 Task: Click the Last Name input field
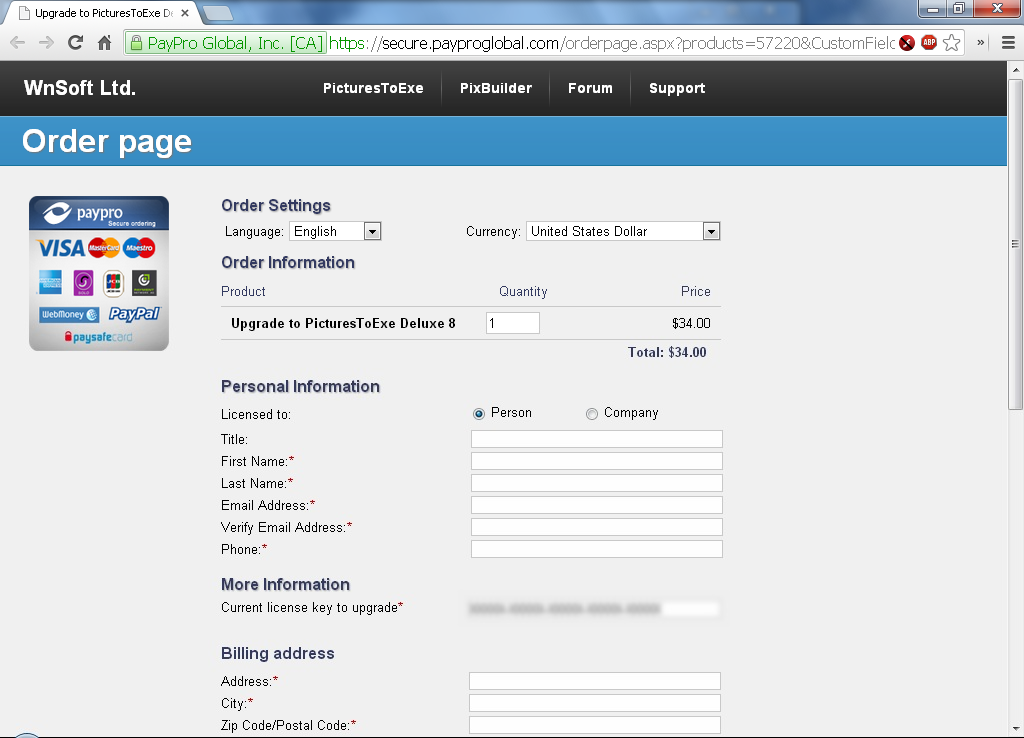coord(596,483)
